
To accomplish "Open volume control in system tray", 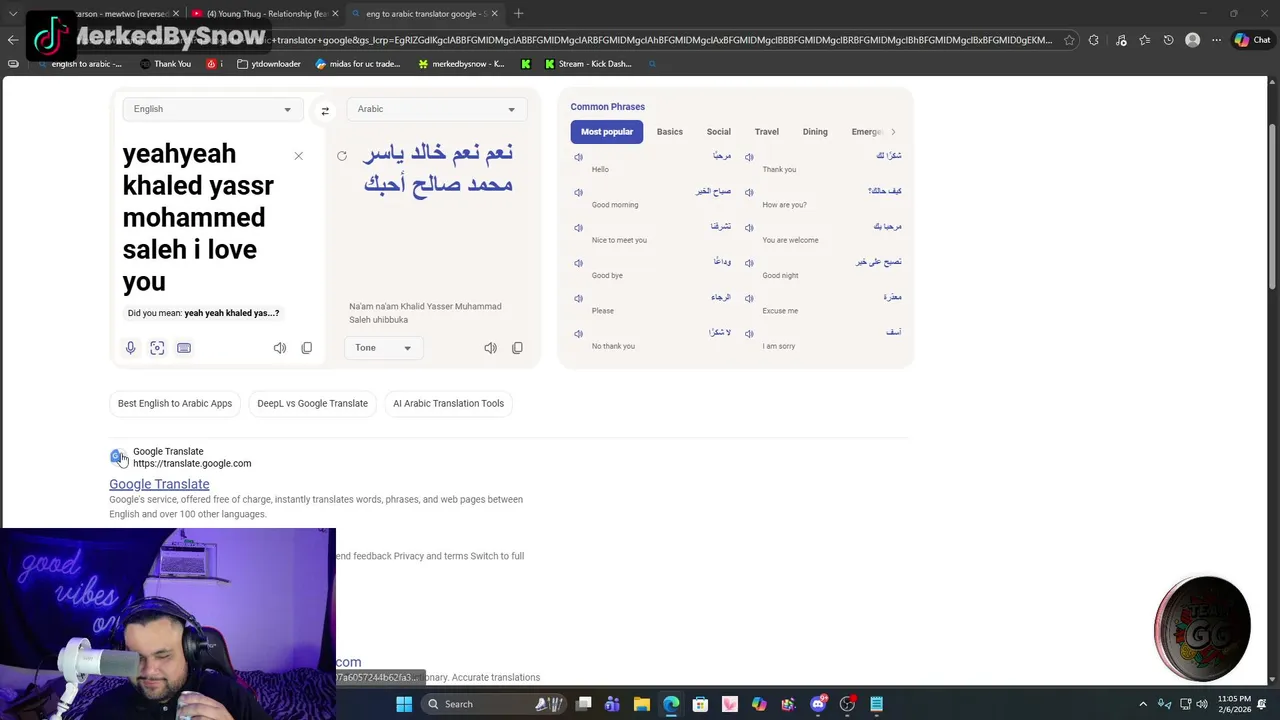I will pyautogui.click(x=1201, y=704).
